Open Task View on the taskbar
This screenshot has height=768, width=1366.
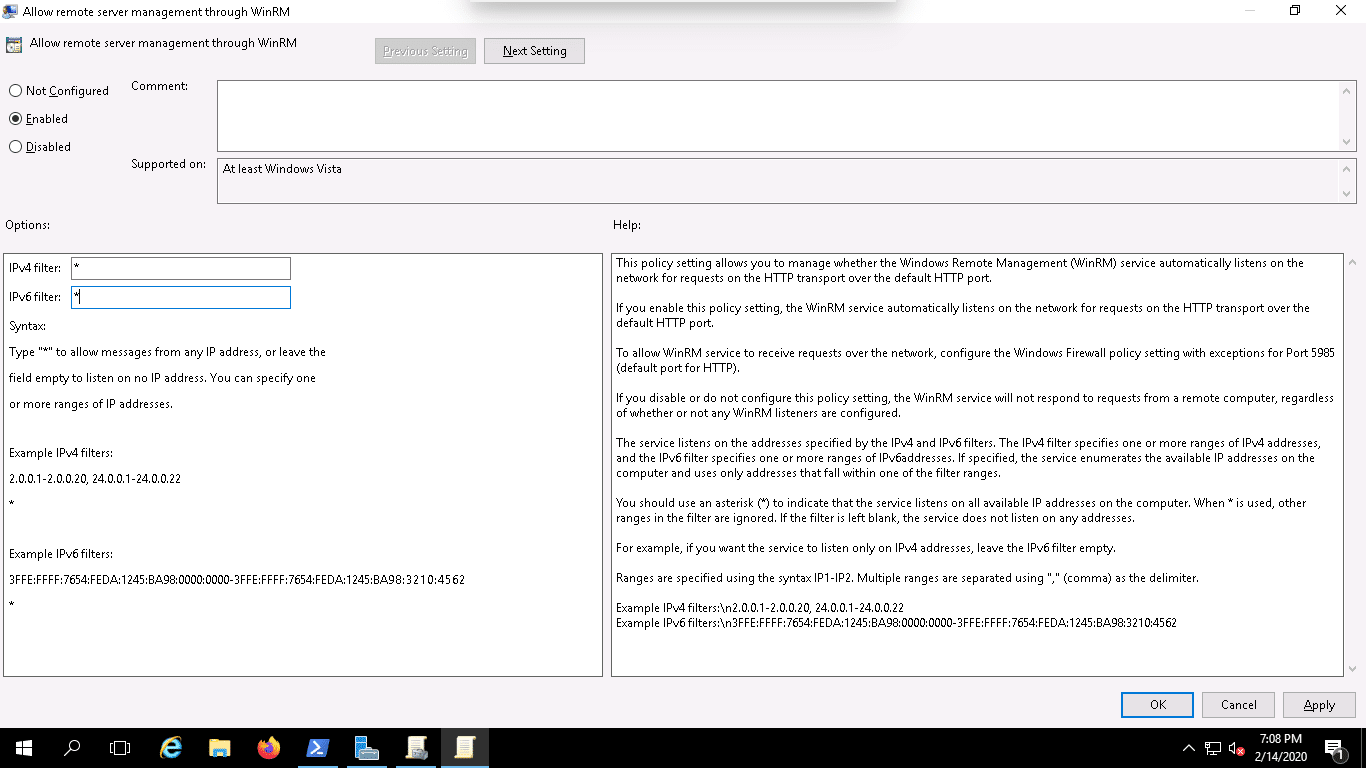[120, 747]
